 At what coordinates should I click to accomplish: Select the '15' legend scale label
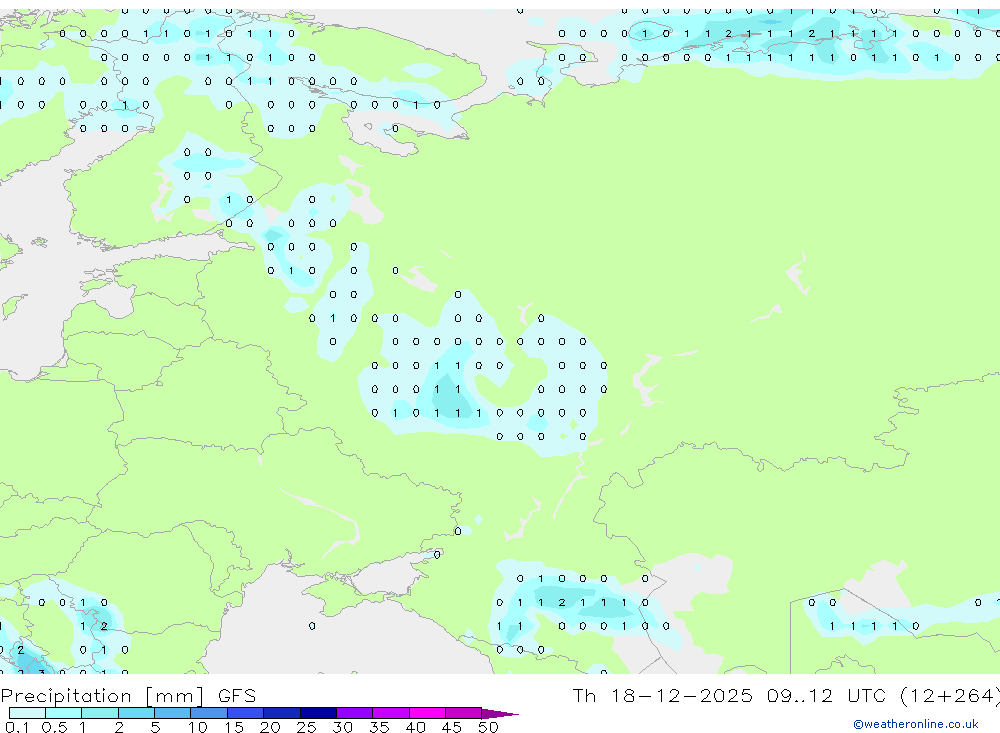[233, 727]
